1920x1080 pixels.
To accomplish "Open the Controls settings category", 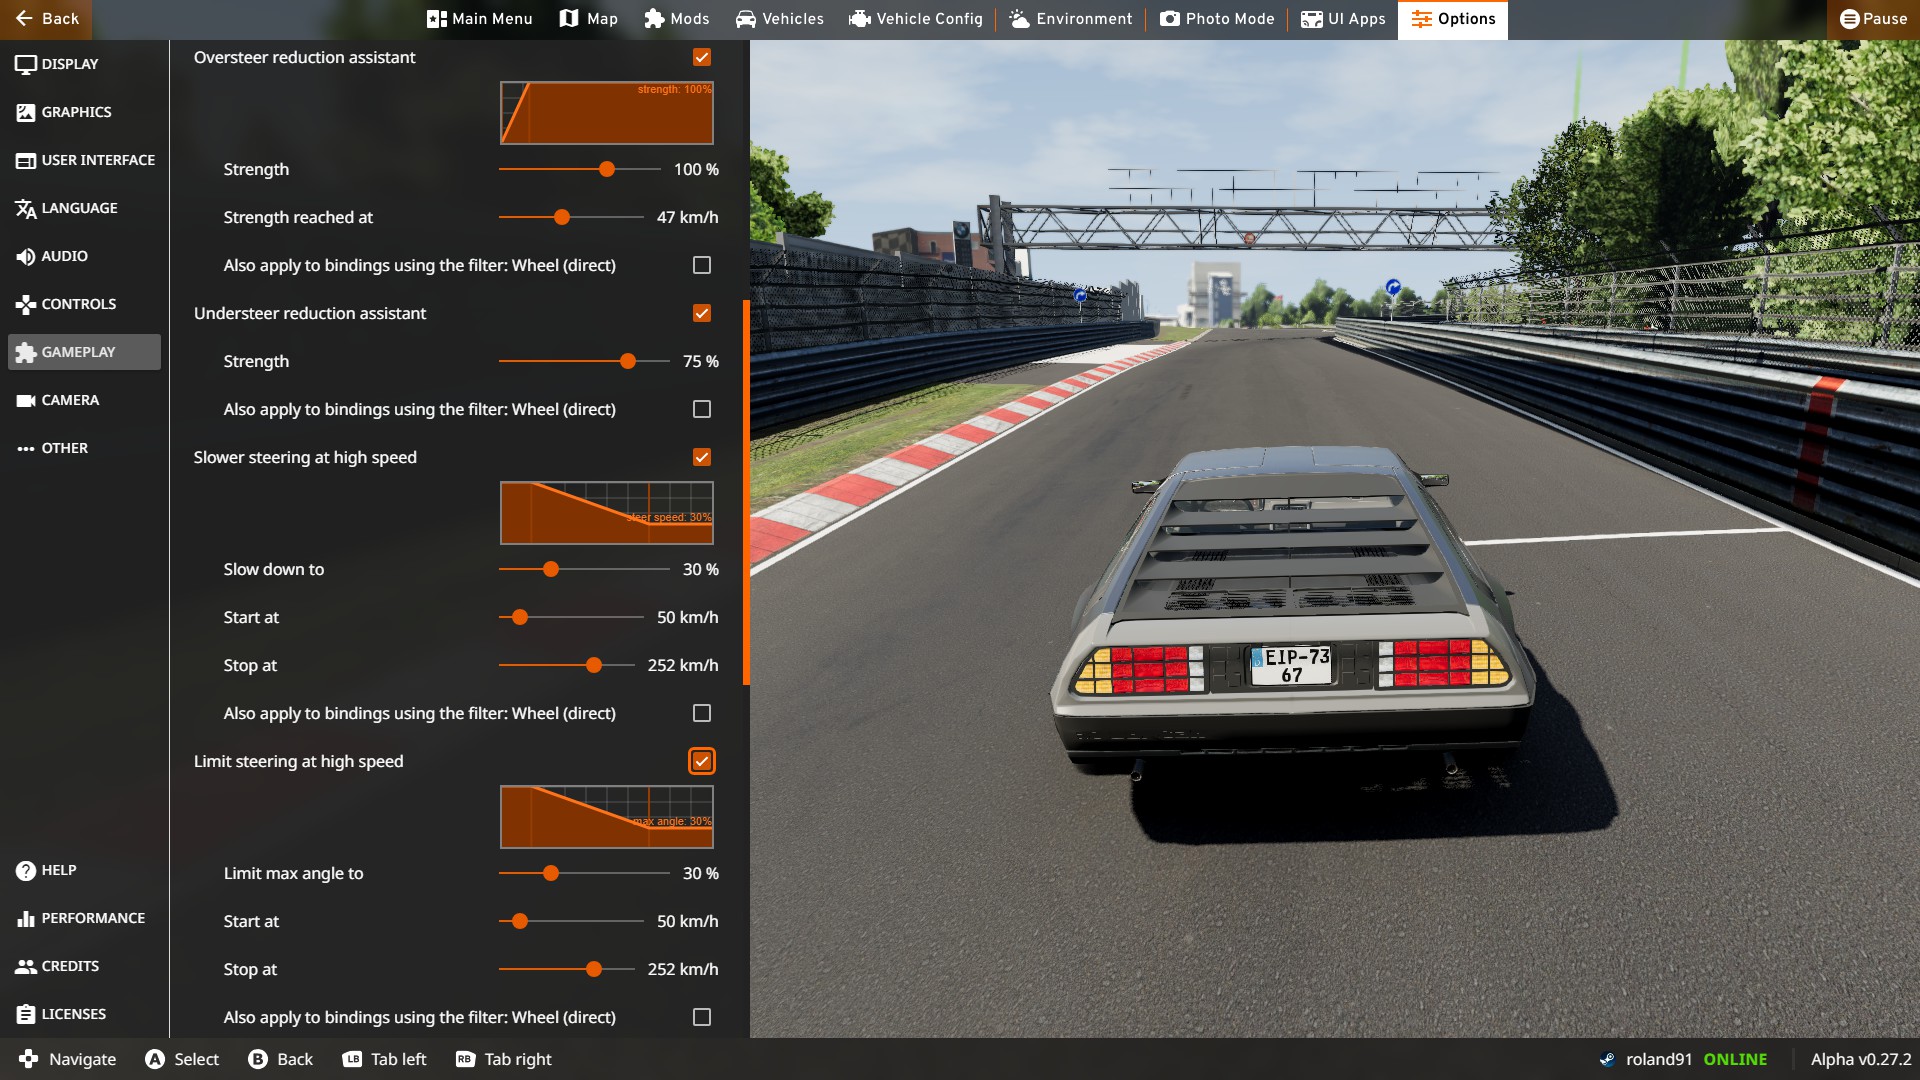I will click(78, 304).
